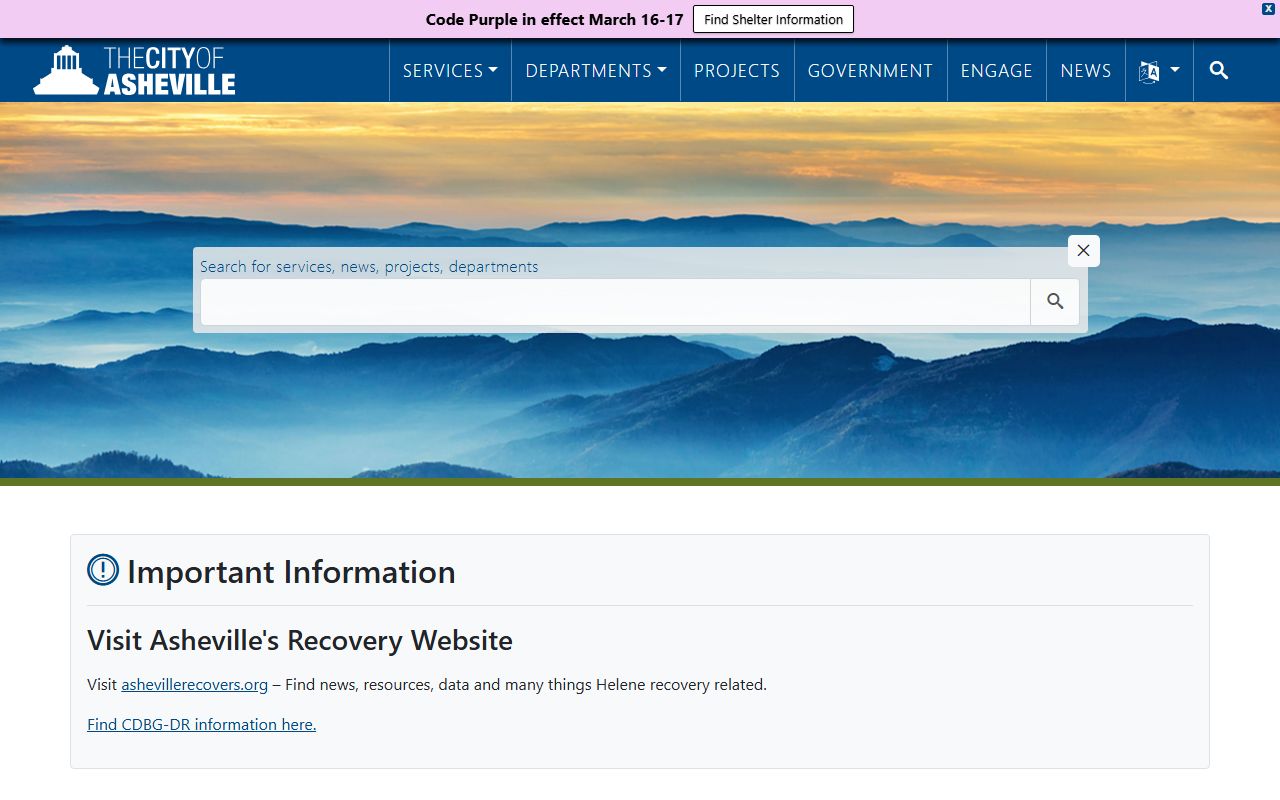Focus the site search input field
Viewport: 1280px width, 800px height.
click(x=615, y=302)
